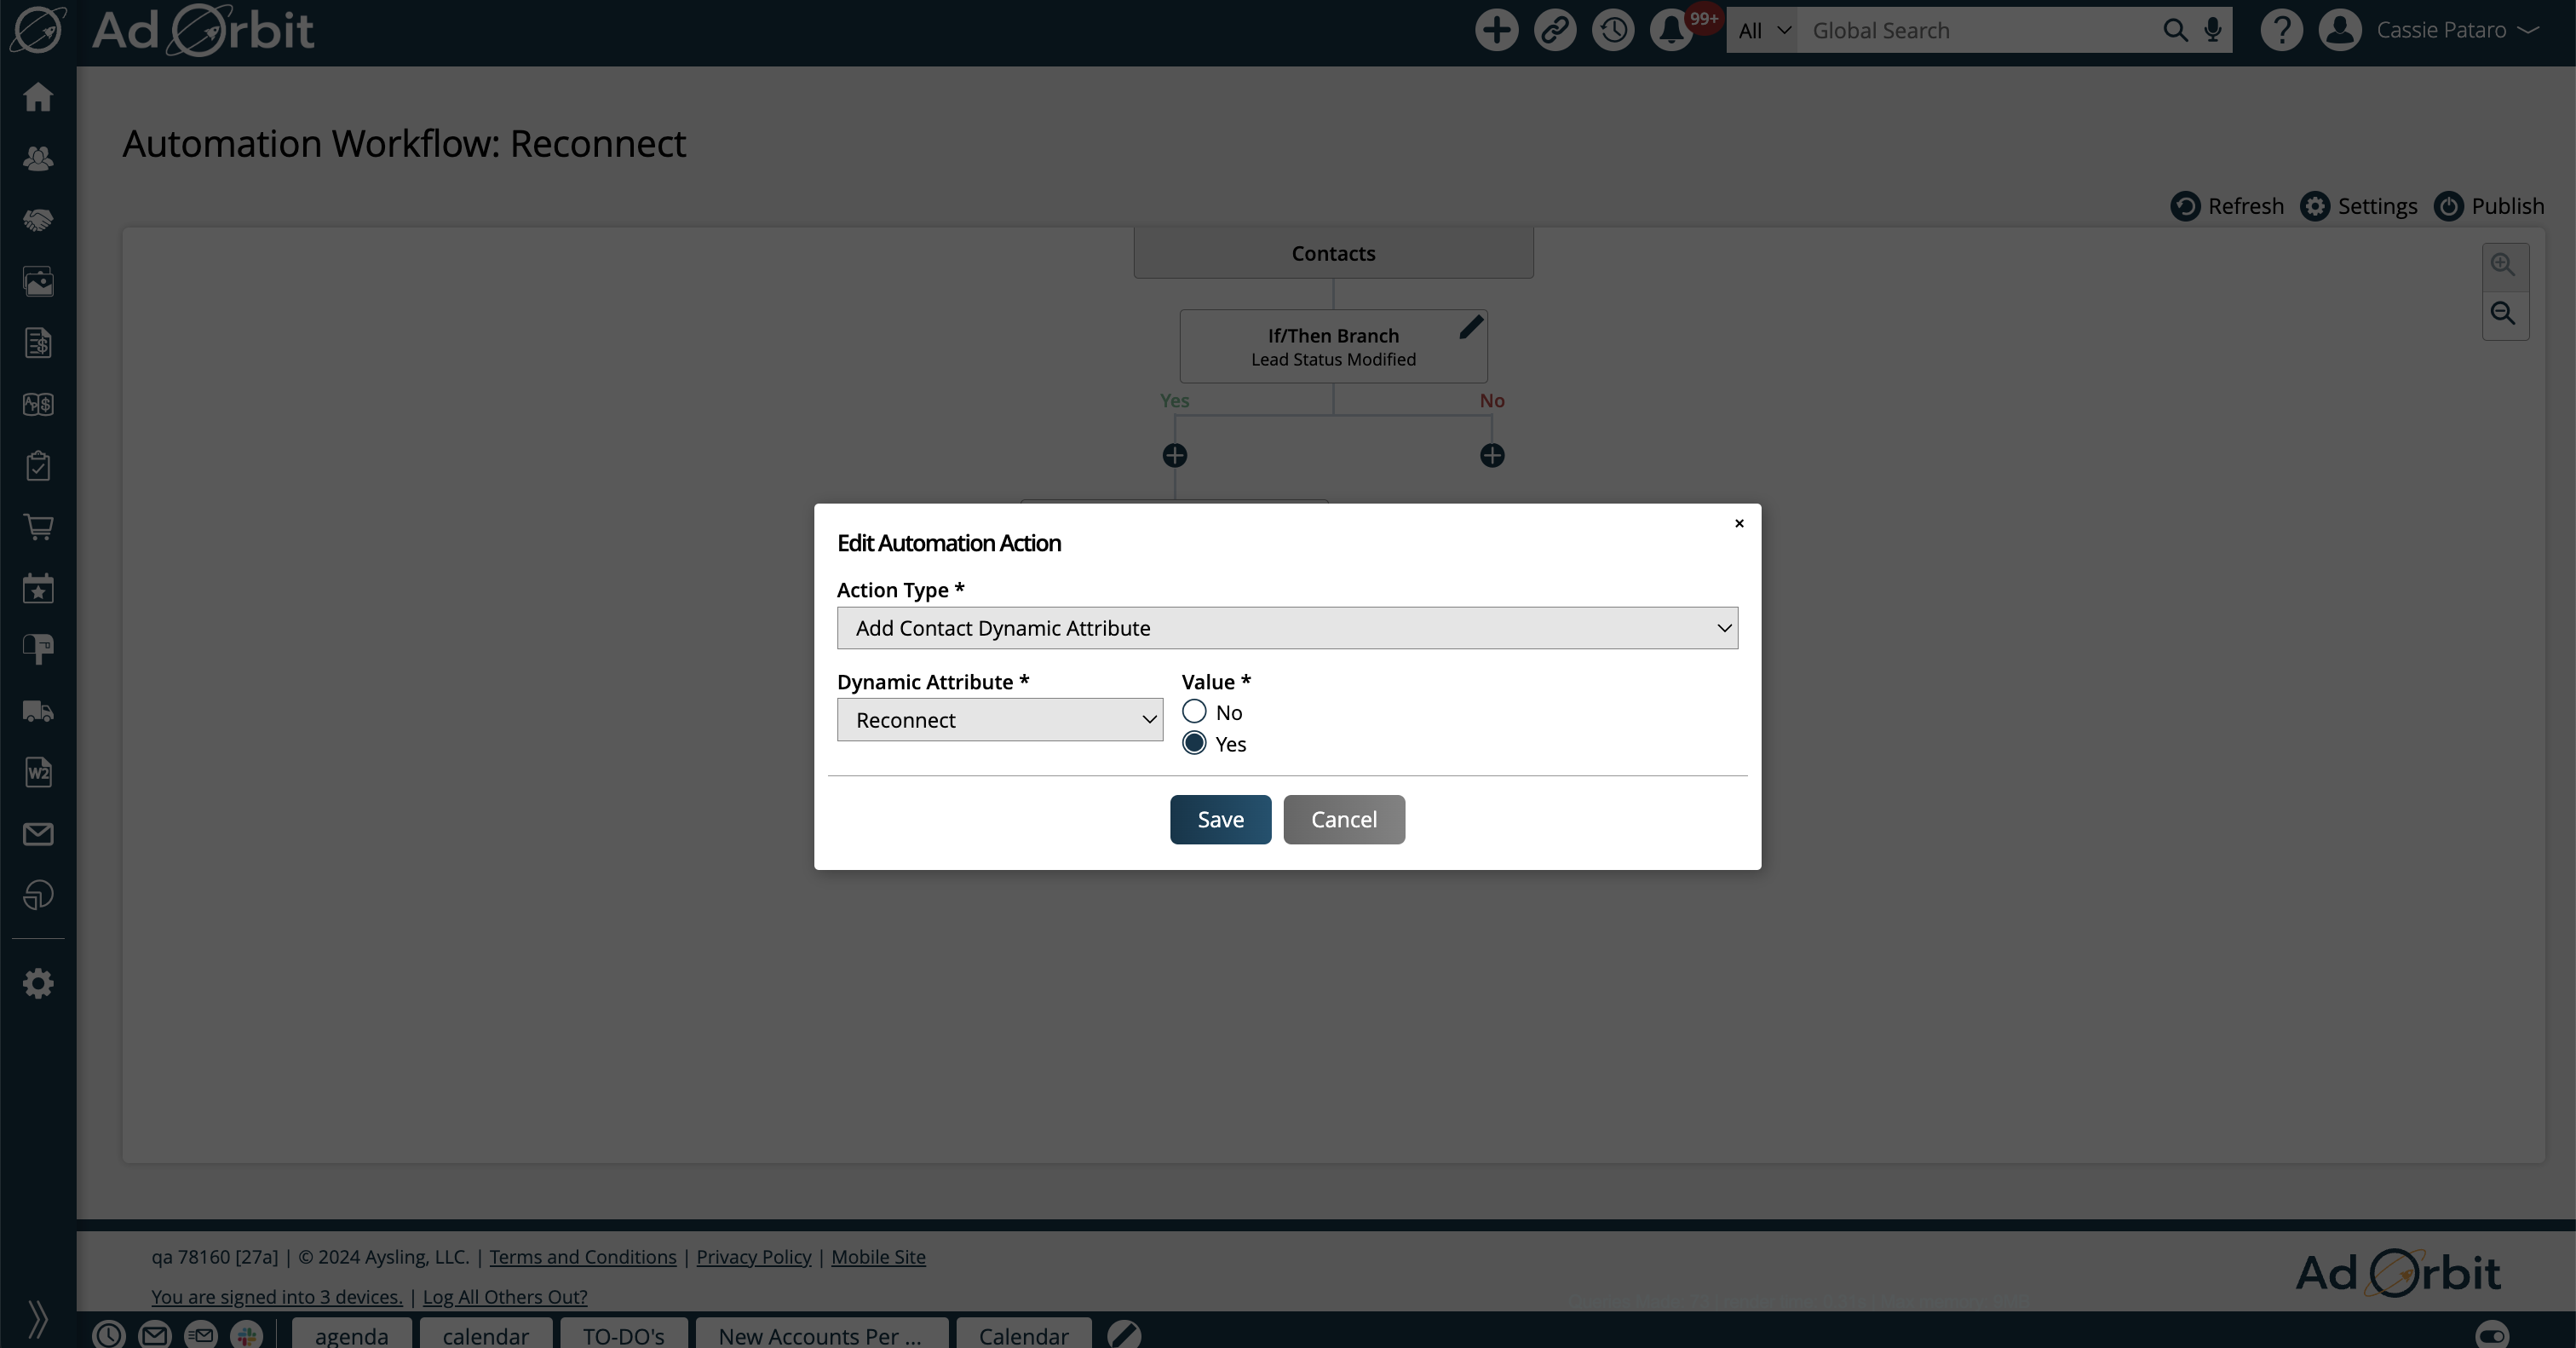Click the Save button in the dialog

1219,819
